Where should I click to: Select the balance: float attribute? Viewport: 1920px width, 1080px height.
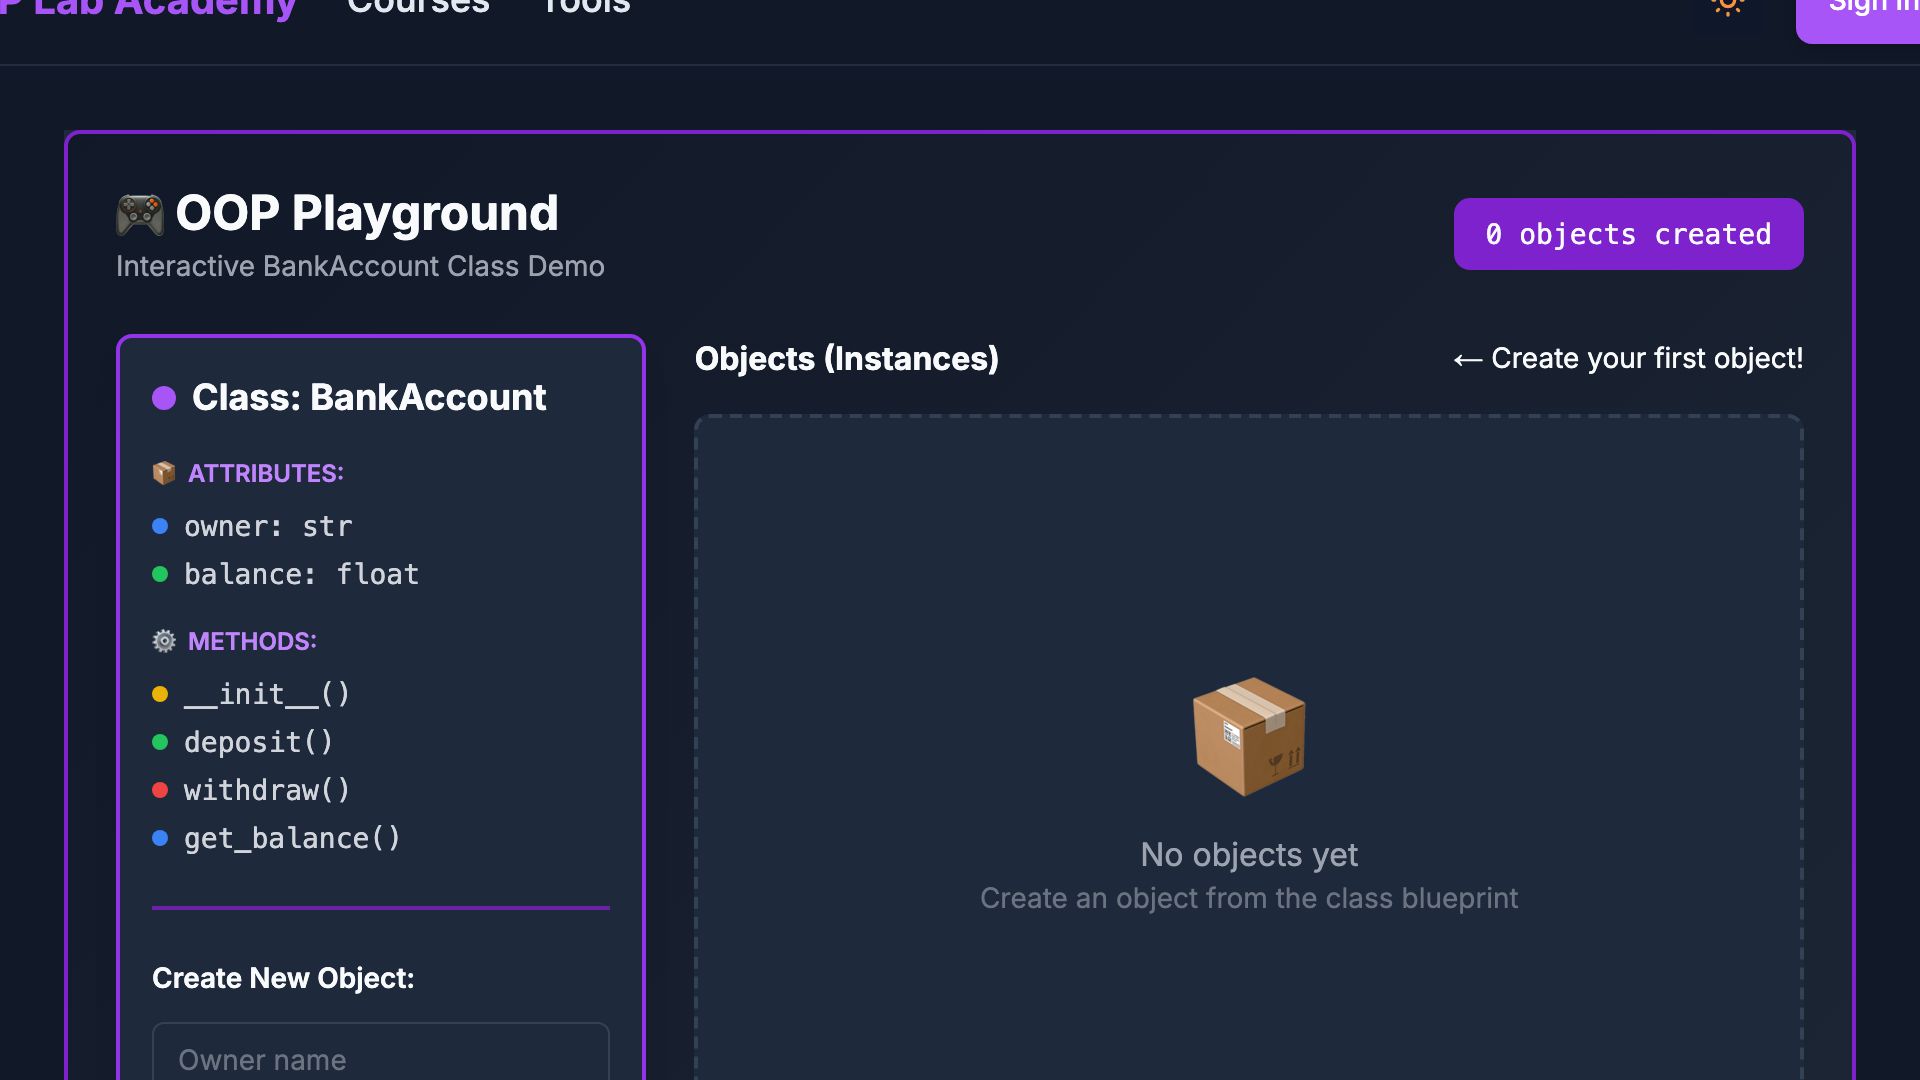point(301,574)
